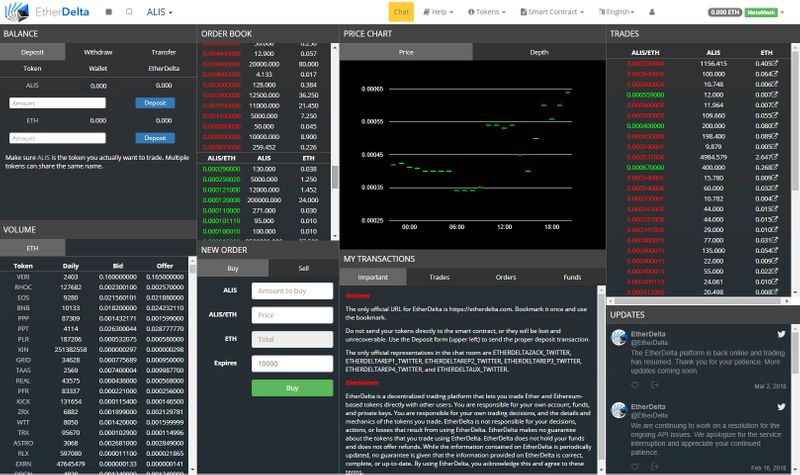The height and width of the screenshot is (475, 800).
Task: Open the English language dropdown
Action: pyautogui.click(x=617, y=12)
